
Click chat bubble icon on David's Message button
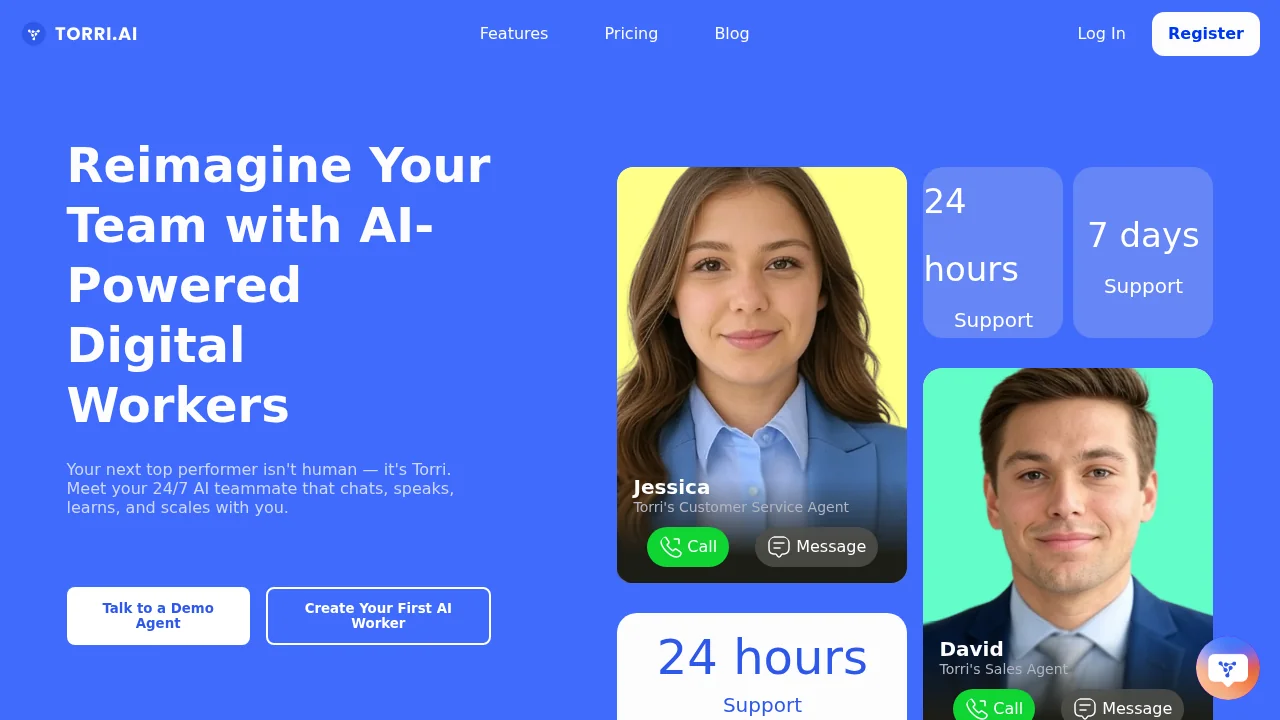pyautogui.click(x=1085, y=709)
